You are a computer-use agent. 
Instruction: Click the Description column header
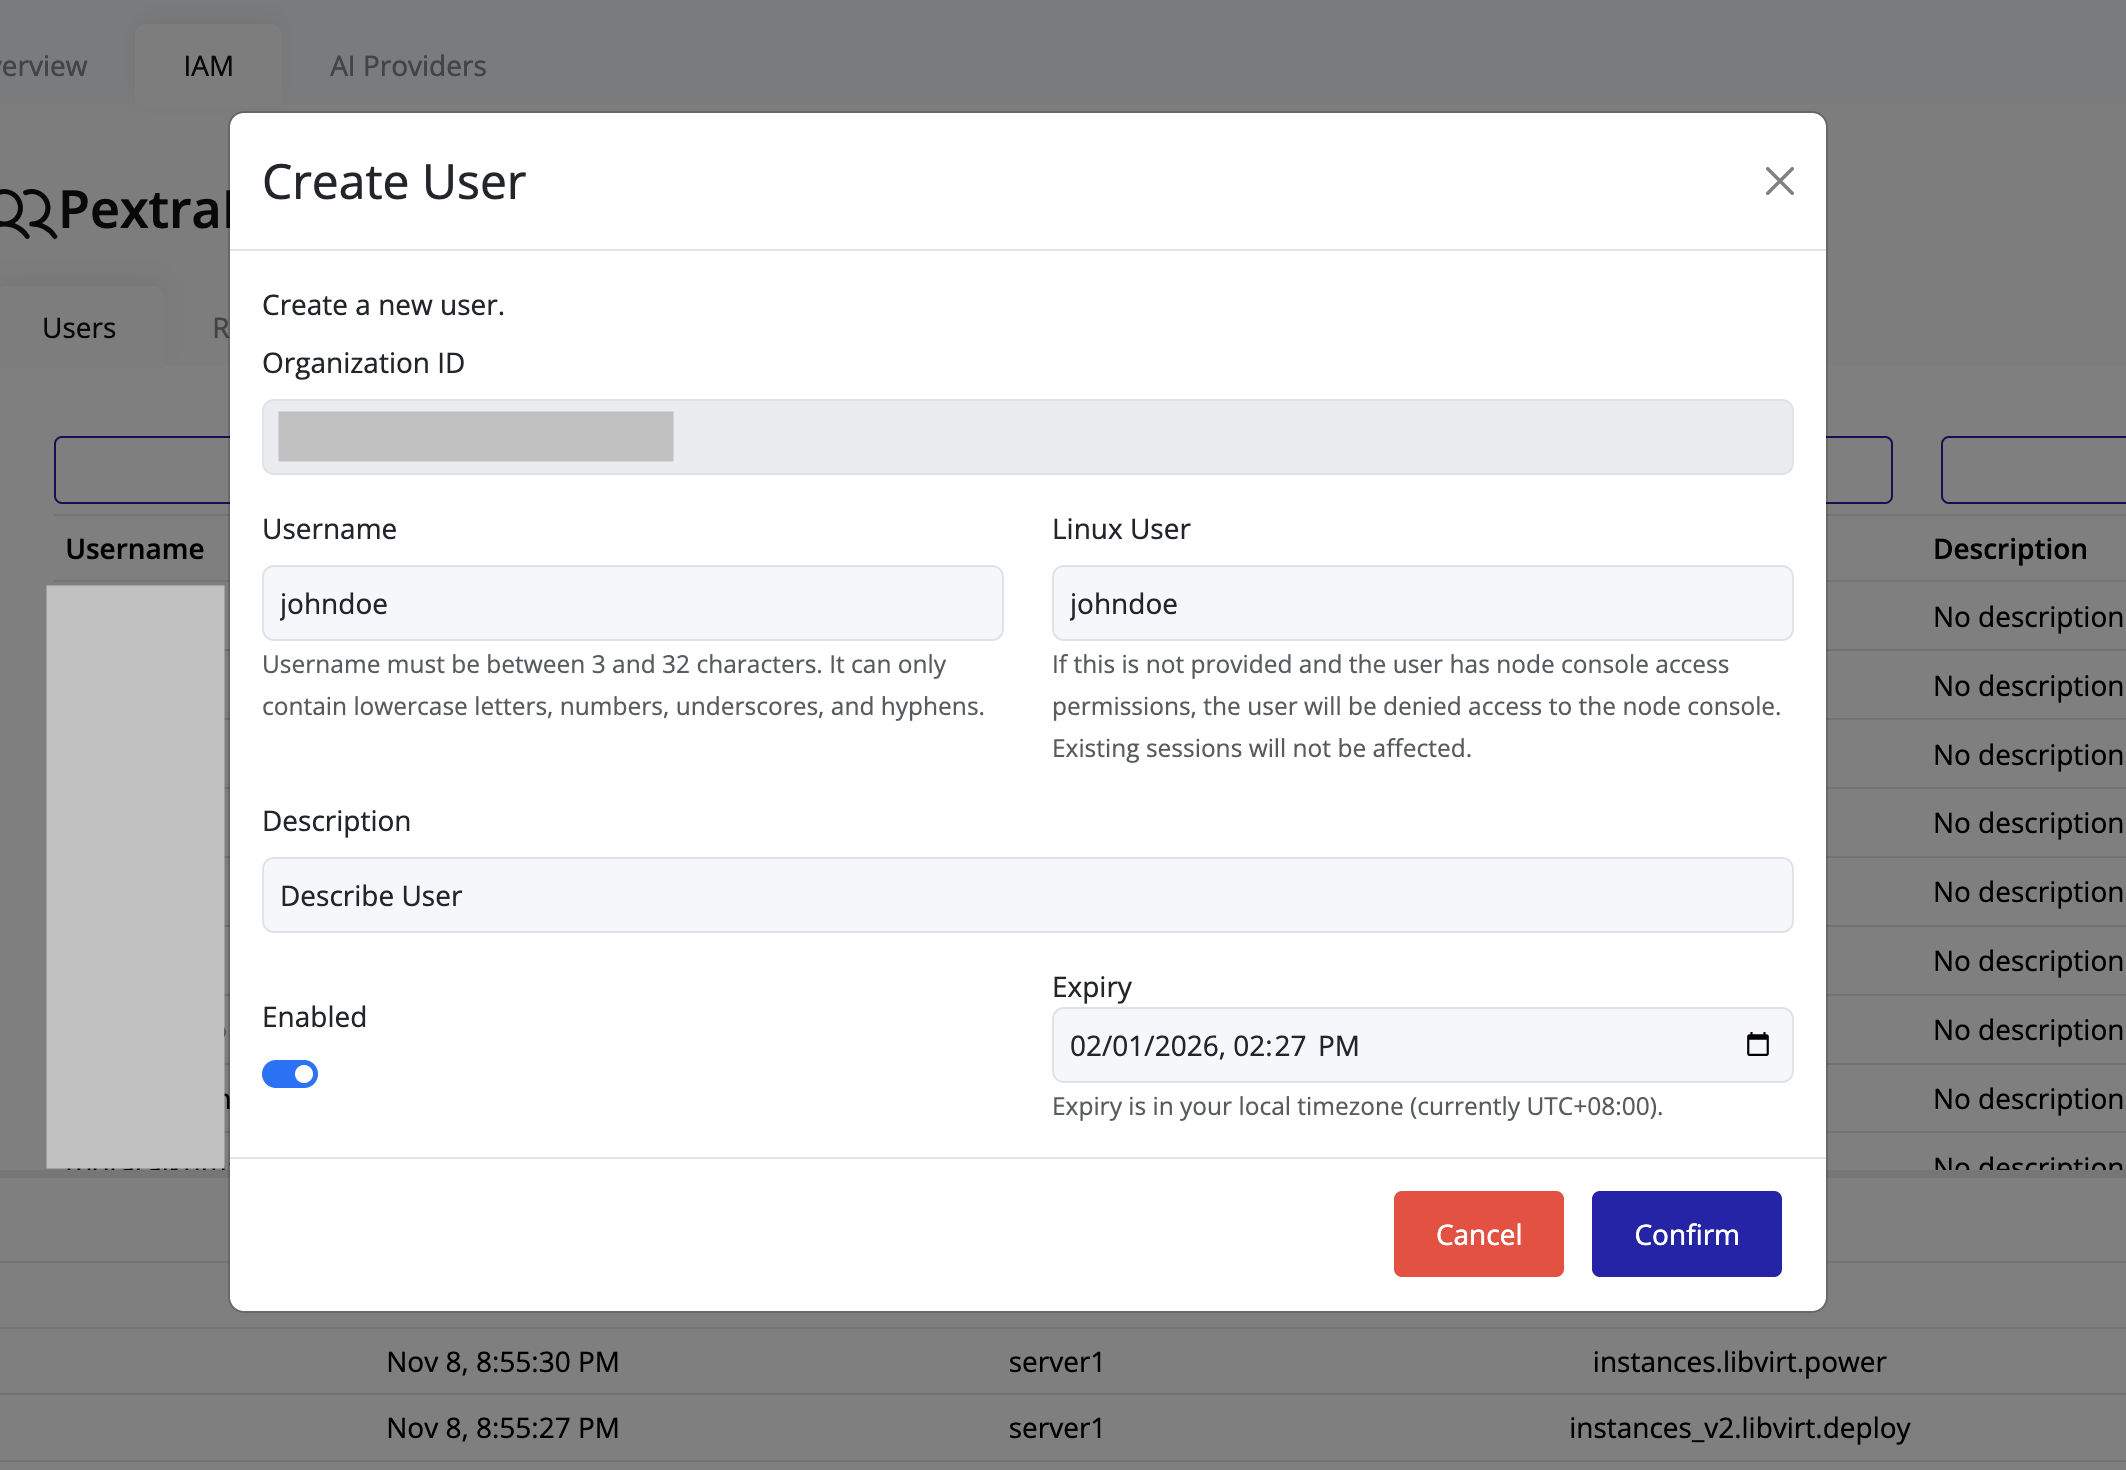(x=2007, y=548)
